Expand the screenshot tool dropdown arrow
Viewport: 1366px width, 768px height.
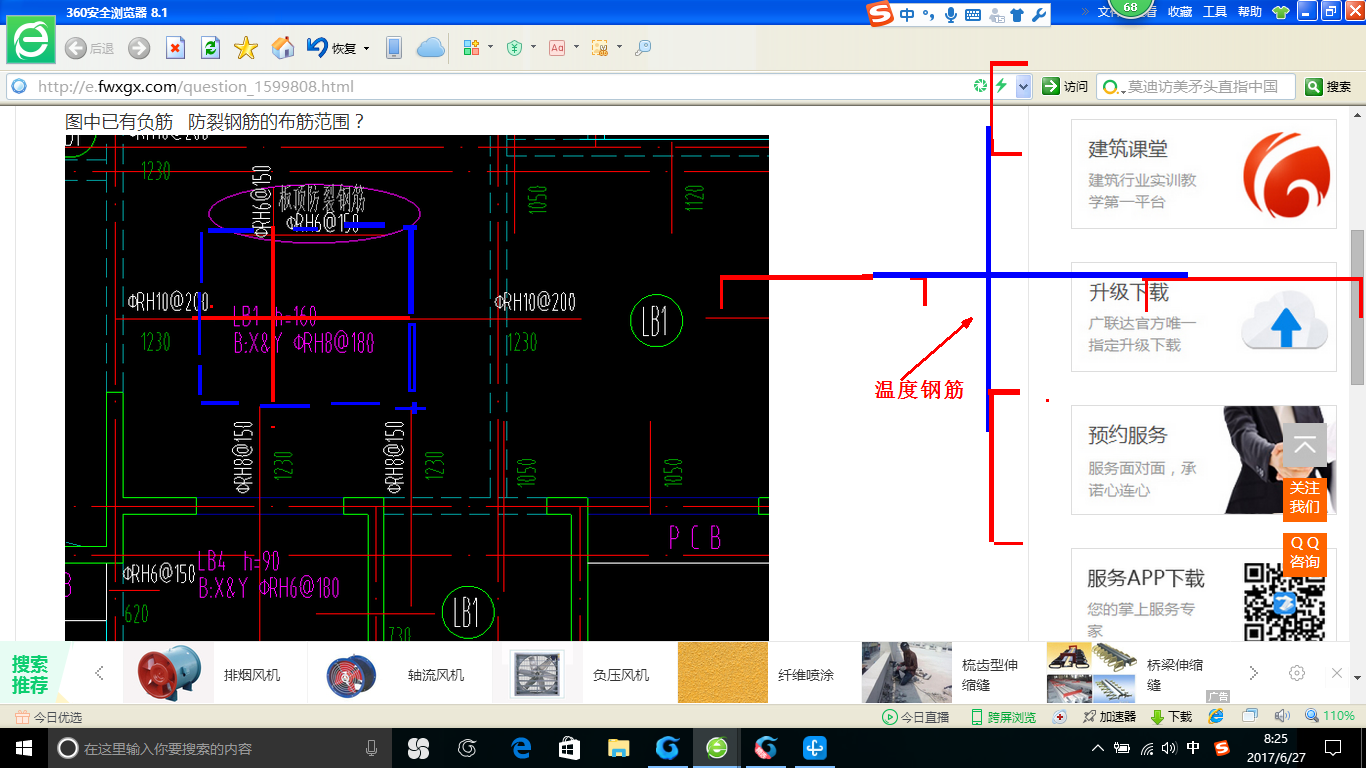click(x=619, y=47)
